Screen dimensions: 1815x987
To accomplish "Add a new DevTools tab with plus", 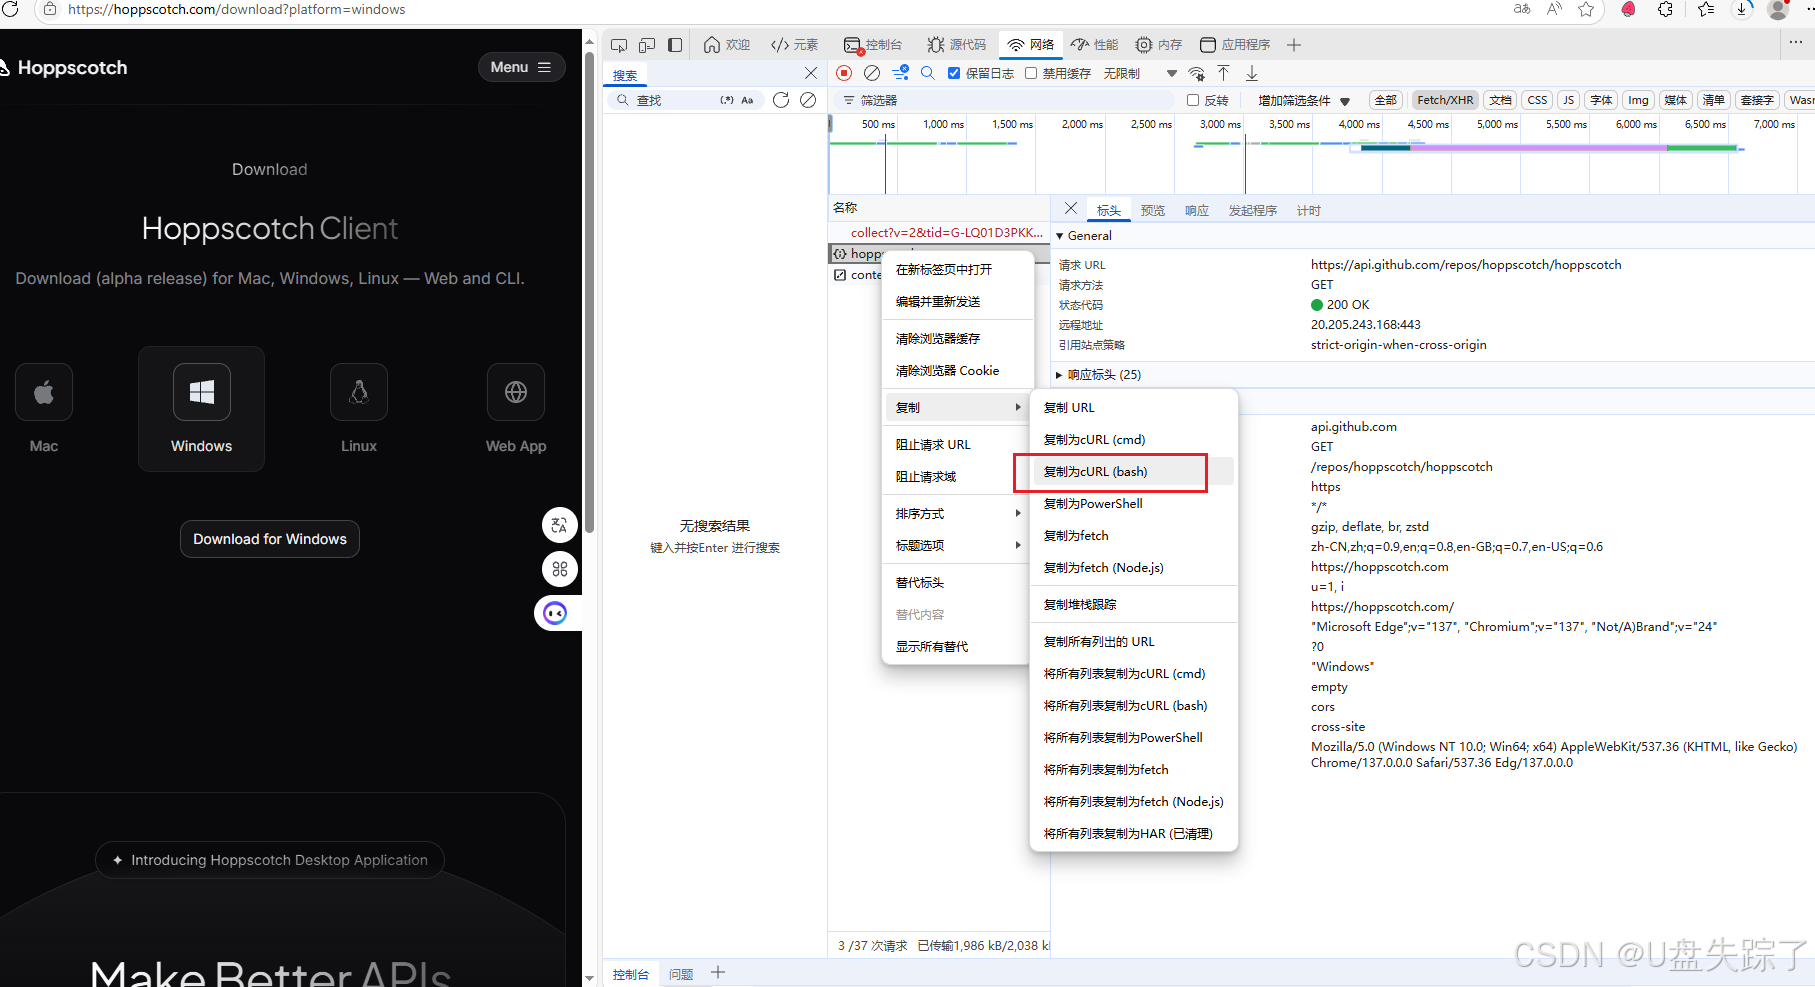I will pos(1294,45).
